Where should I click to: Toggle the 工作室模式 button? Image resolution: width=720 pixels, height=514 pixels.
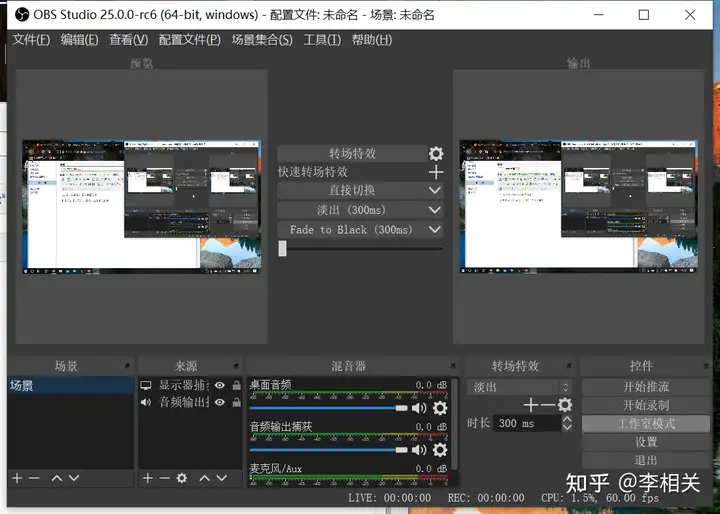click(x=646, y=424)
